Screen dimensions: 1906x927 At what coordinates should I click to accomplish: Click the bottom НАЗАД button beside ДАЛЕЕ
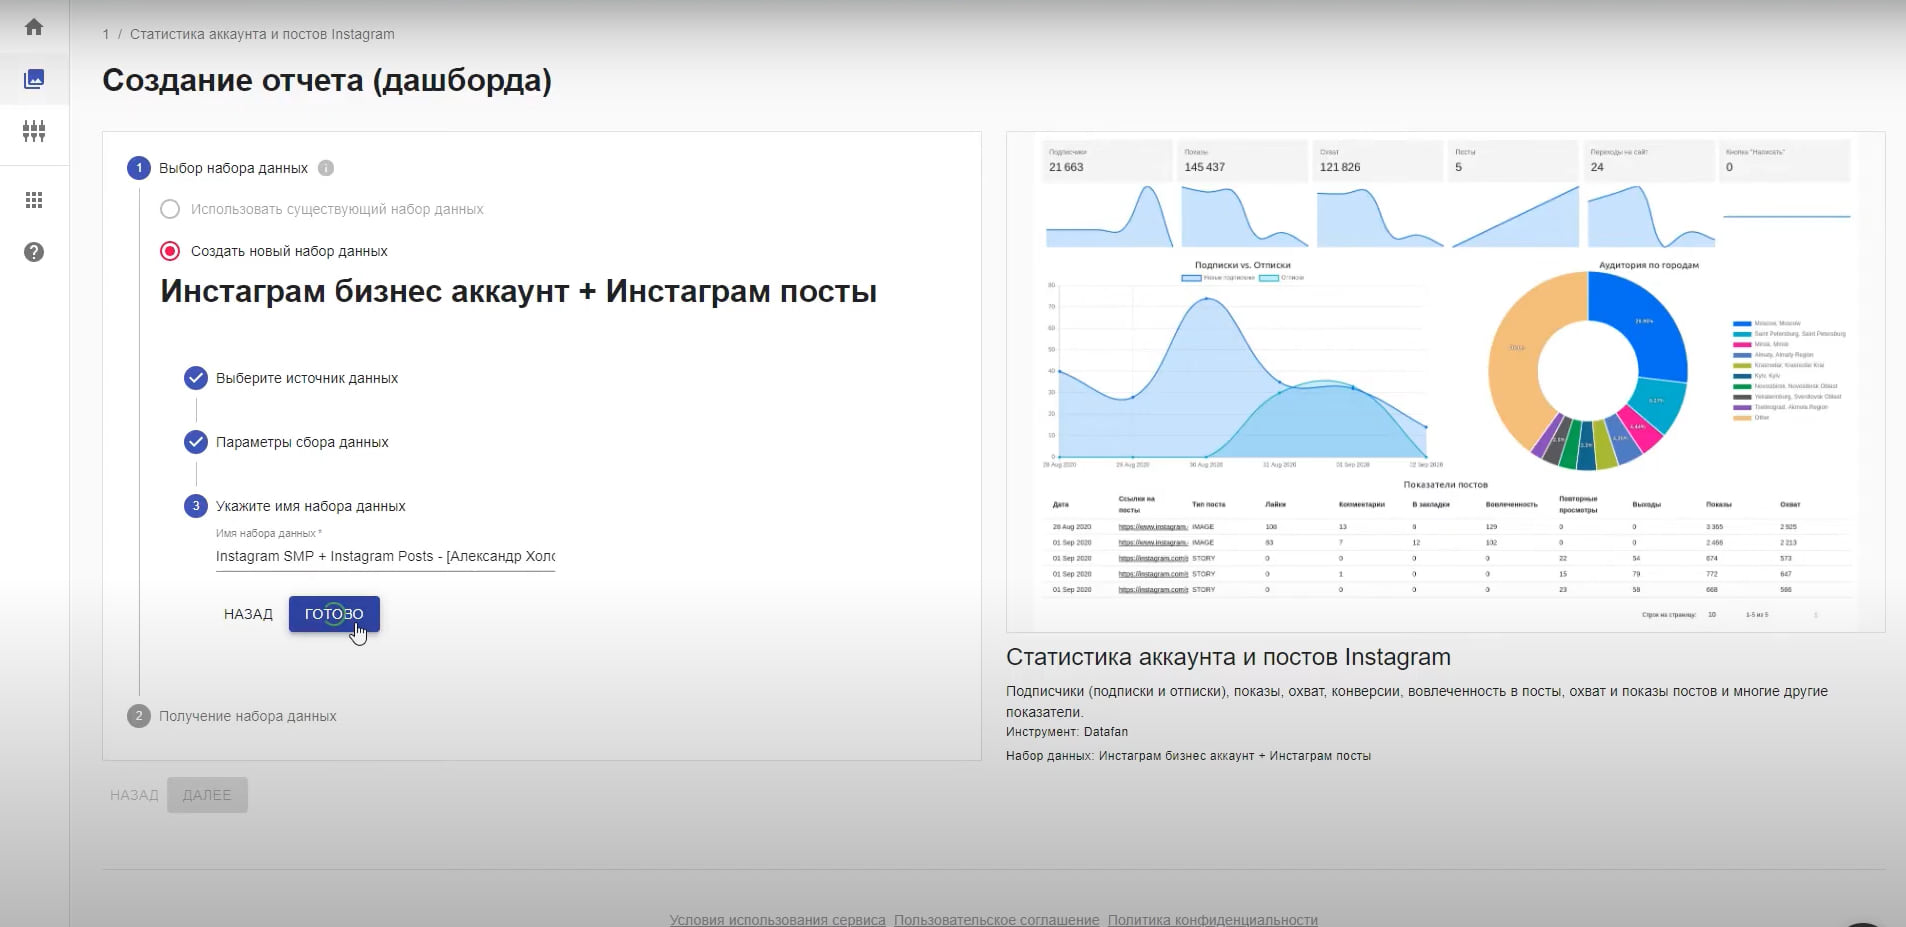click(134, 795)
